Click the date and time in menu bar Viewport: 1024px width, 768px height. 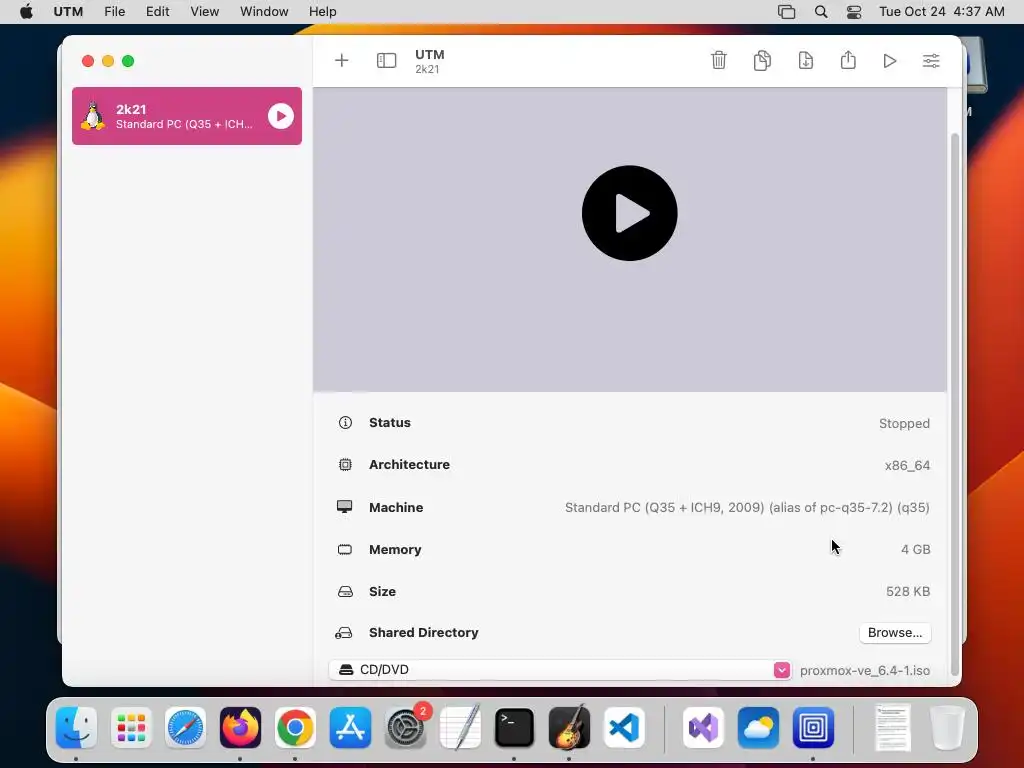tap(942, 12)
